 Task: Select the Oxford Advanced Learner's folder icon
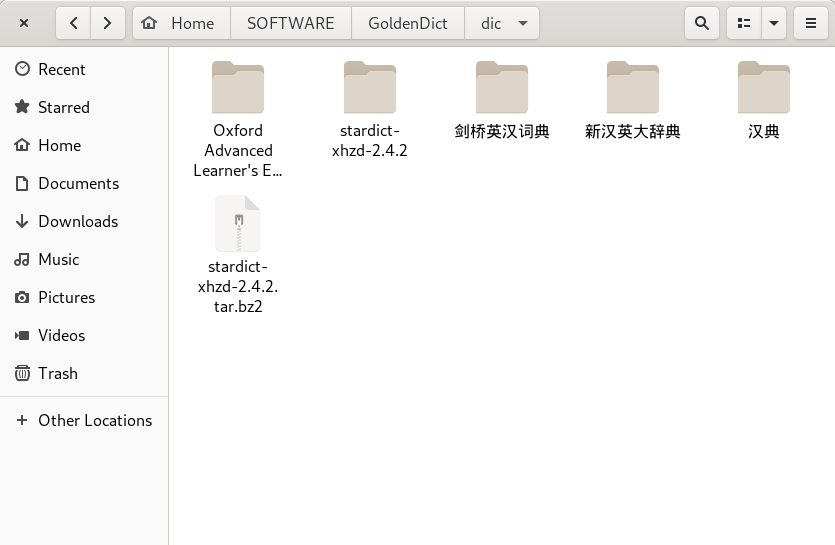238,87
